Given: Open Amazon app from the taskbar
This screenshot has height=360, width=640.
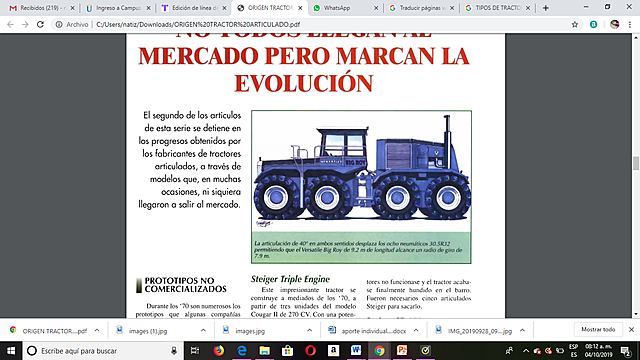Looking at the screenshot, I should pos(333,351).
